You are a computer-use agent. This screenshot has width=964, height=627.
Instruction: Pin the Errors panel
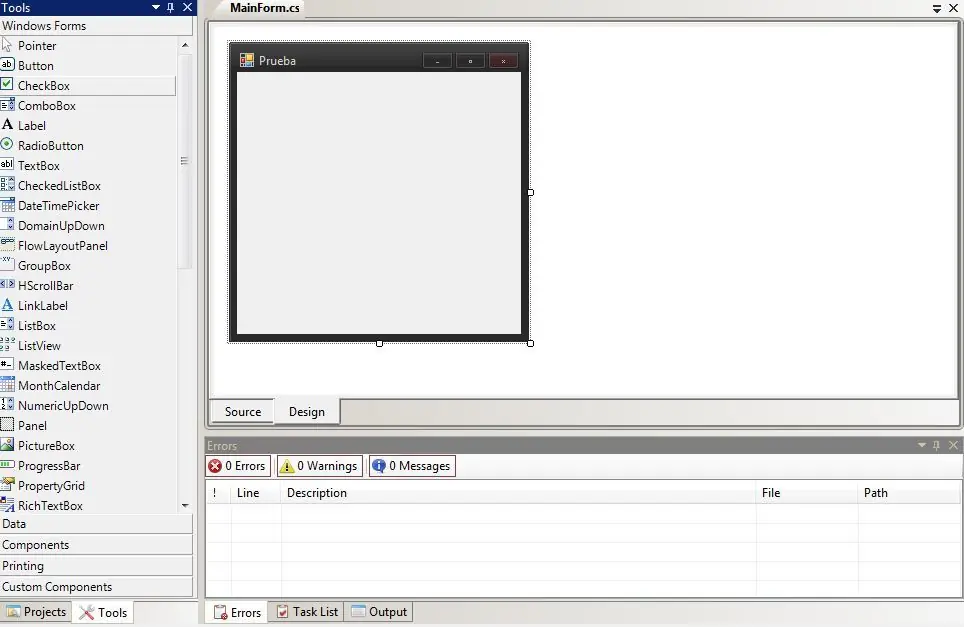[x=937, y=445]
